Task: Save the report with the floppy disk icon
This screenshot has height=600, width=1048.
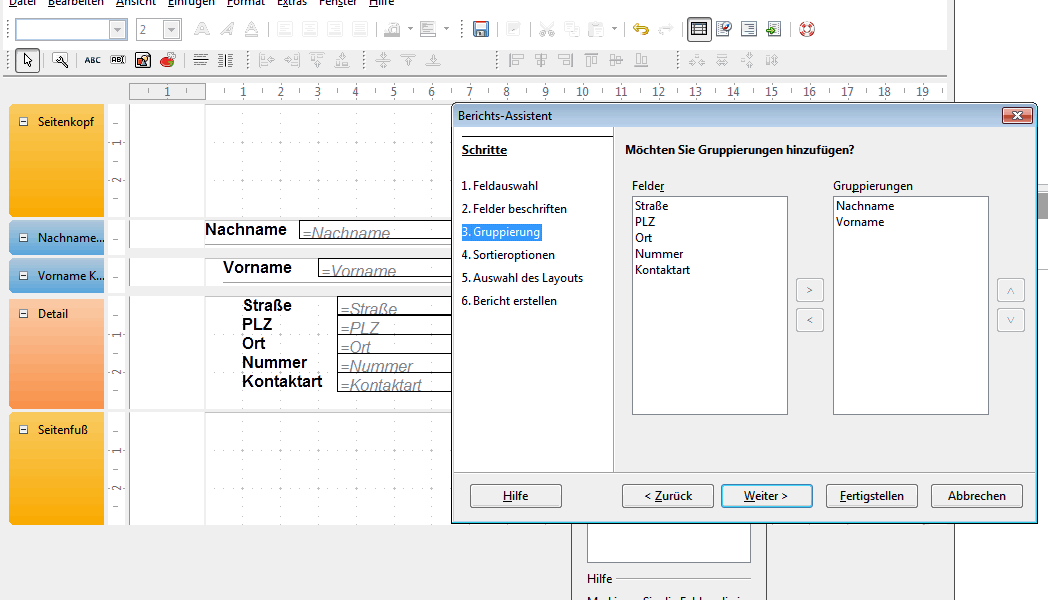Action: pyautogui.click(x=481, y=29)
